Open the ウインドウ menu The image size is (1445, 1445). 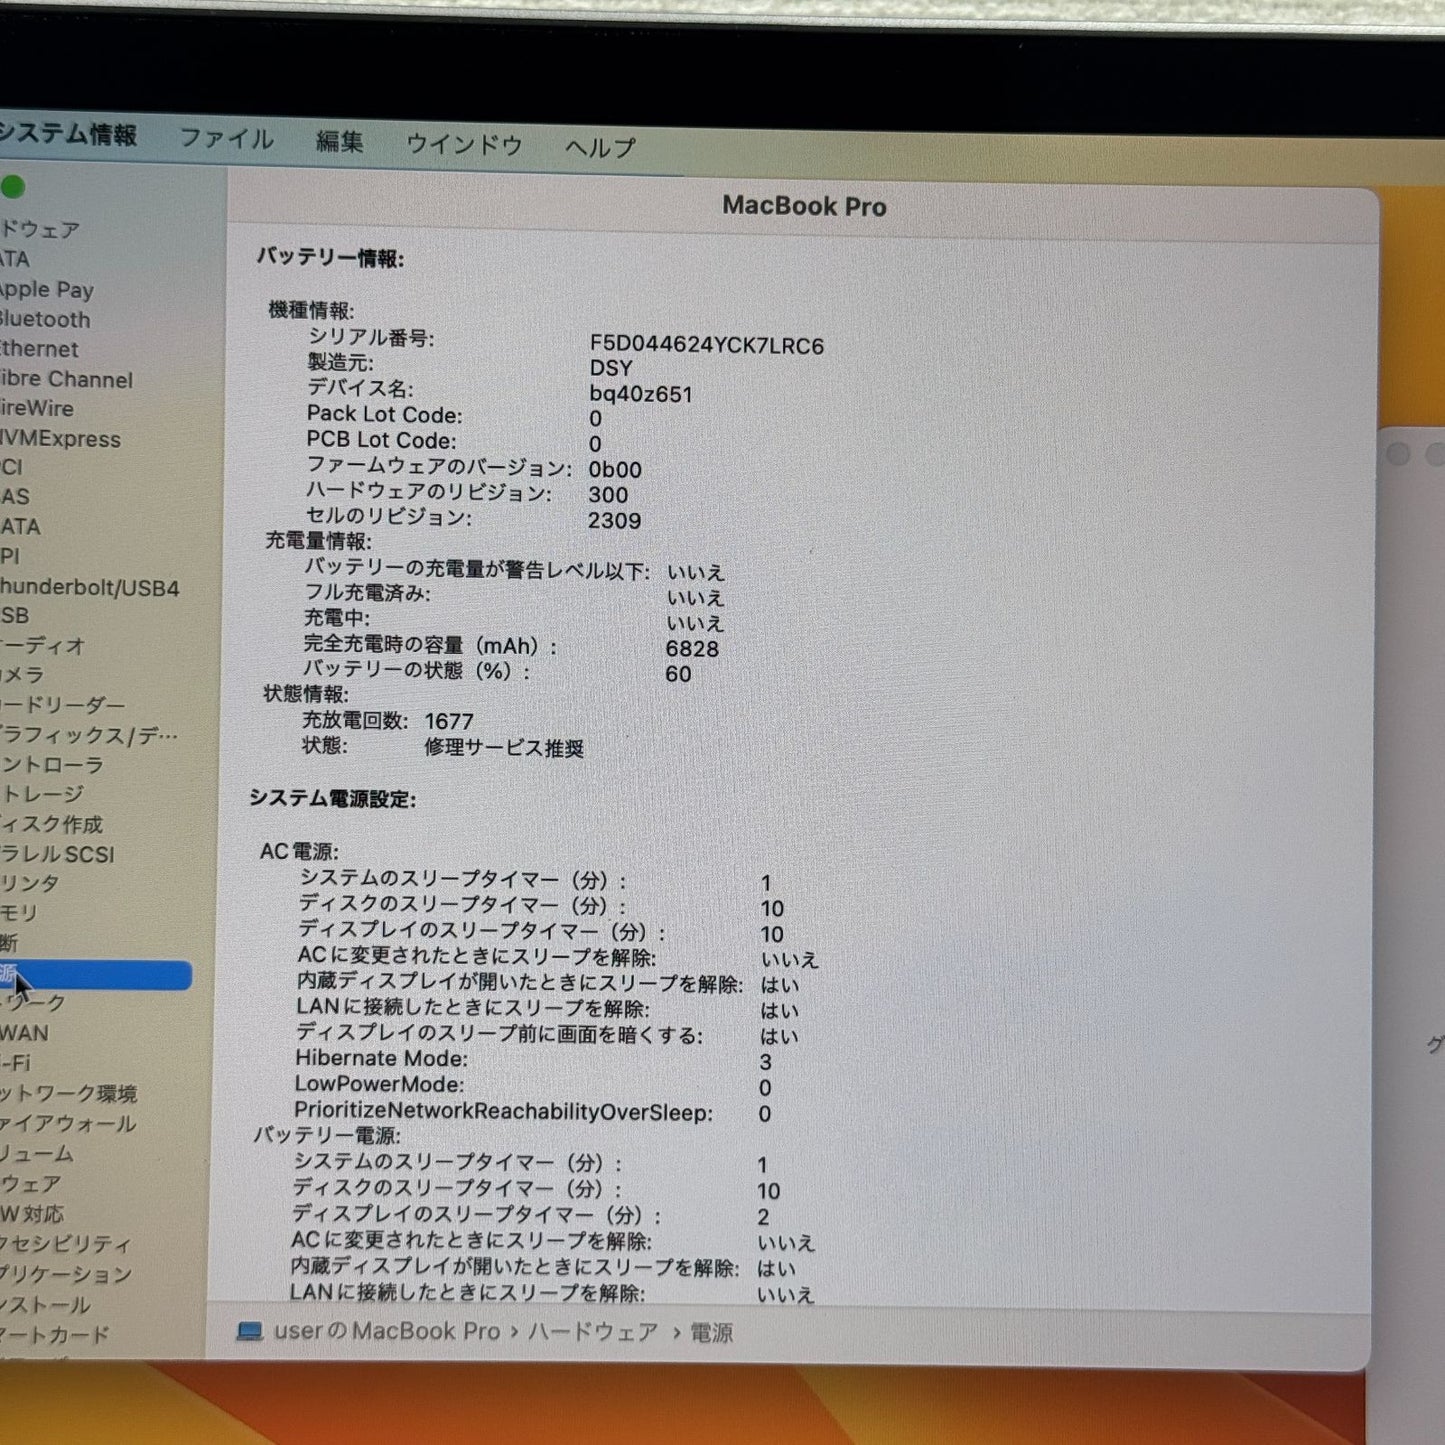(464, 145)
